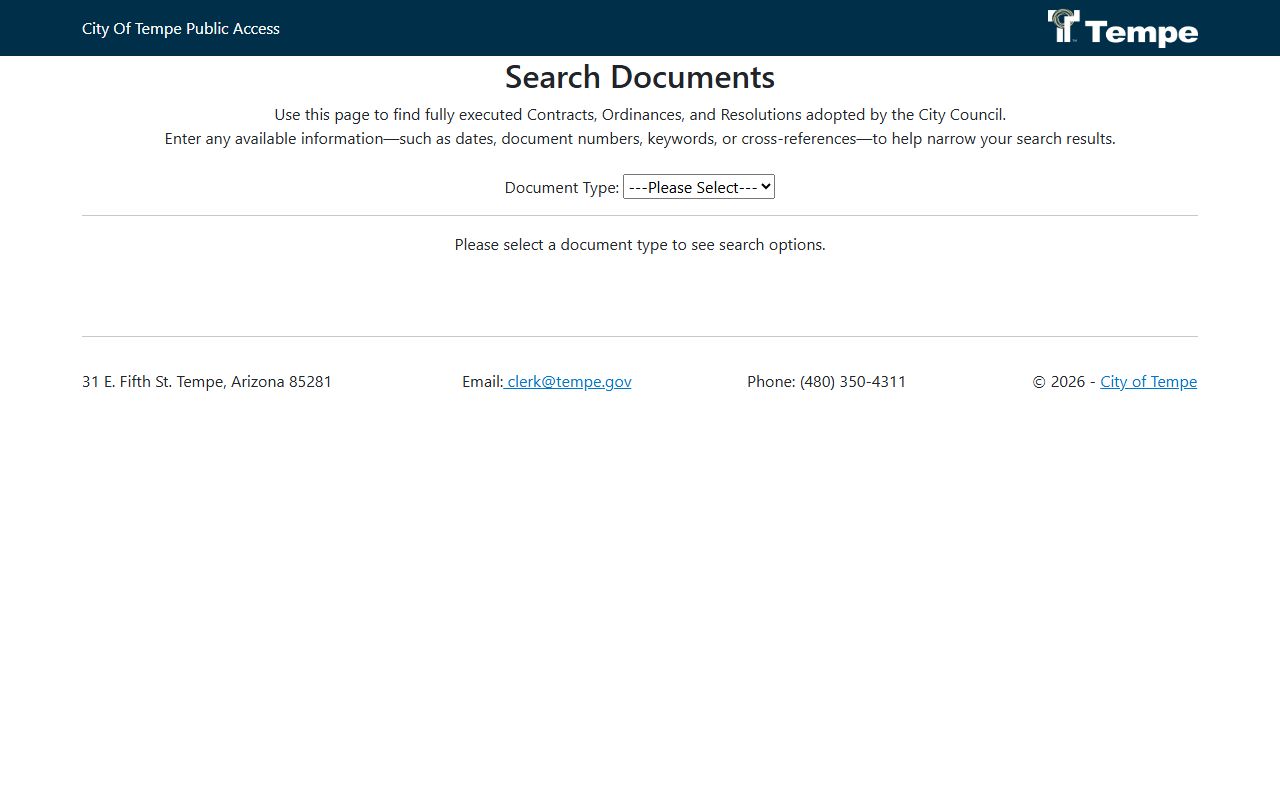Click the Tempe logo in header
1280x800 pixels.
(1122, 28)
